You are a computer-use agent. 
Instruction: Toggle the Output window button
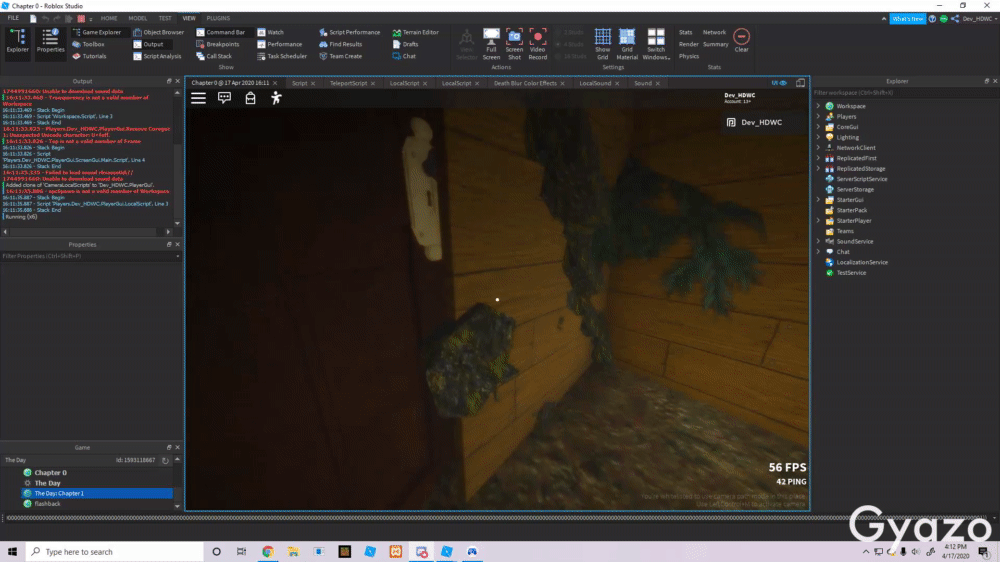148,44
